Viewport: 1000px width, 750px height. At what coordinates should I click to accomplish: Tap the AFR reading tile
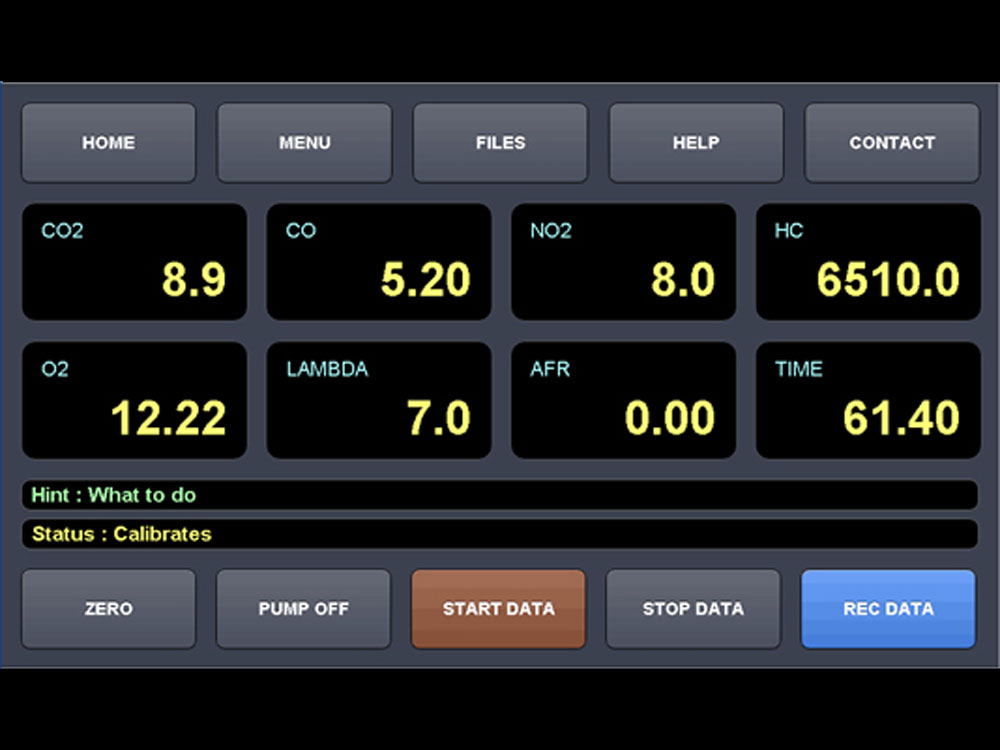click(623, 400)
